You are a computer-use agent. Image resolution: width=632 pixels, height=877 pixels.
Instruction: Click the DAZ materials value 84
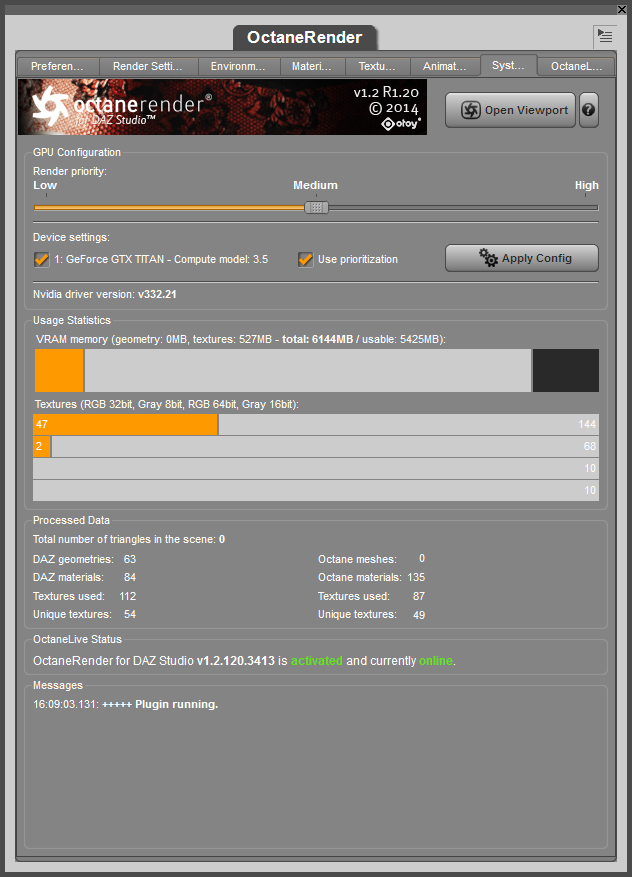pyautogui.click(x=130, y=577)
